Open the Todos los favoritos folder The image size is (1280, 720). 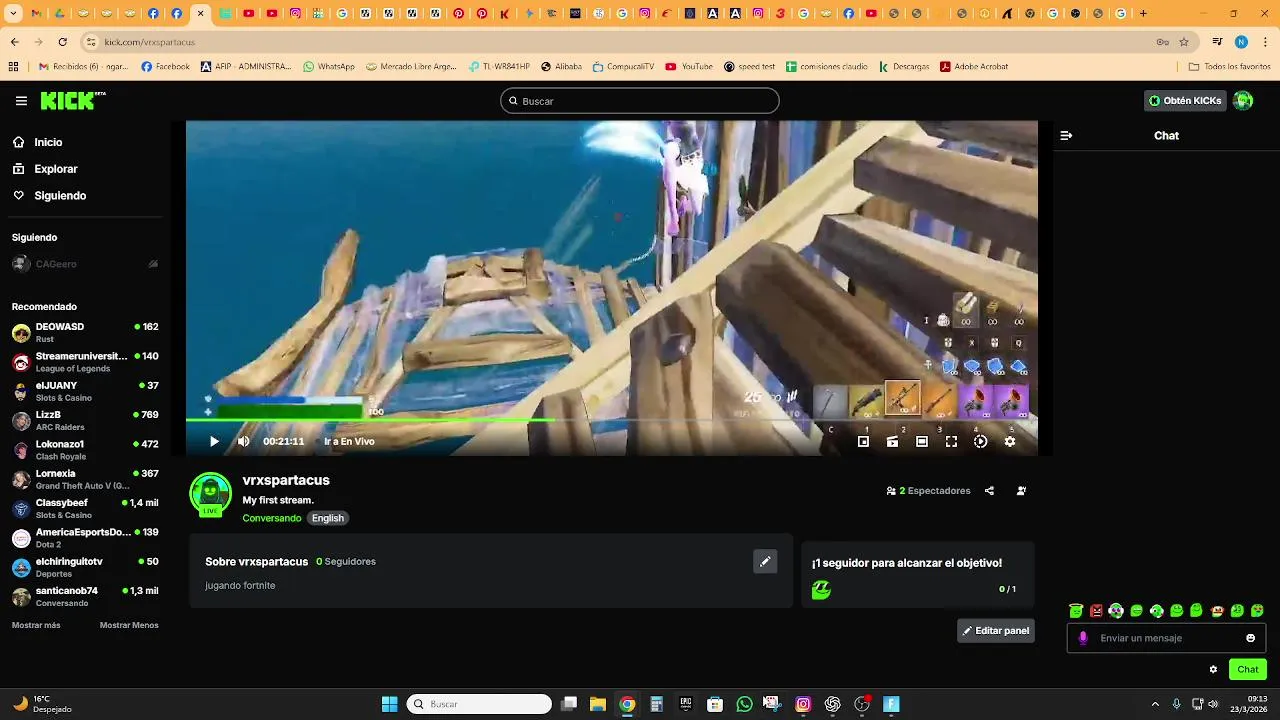[1229, 67]
